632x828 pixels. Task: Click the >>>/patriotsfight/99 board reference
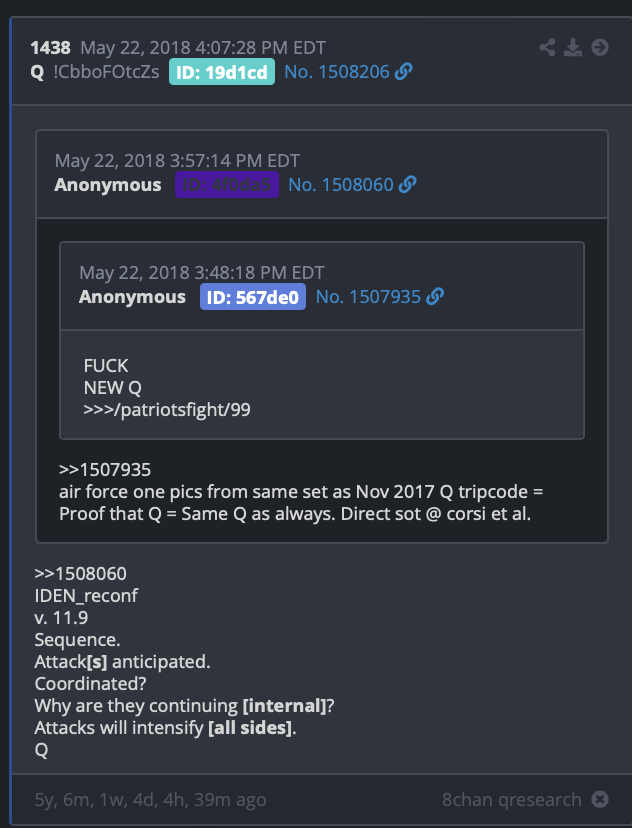point(167,410)
